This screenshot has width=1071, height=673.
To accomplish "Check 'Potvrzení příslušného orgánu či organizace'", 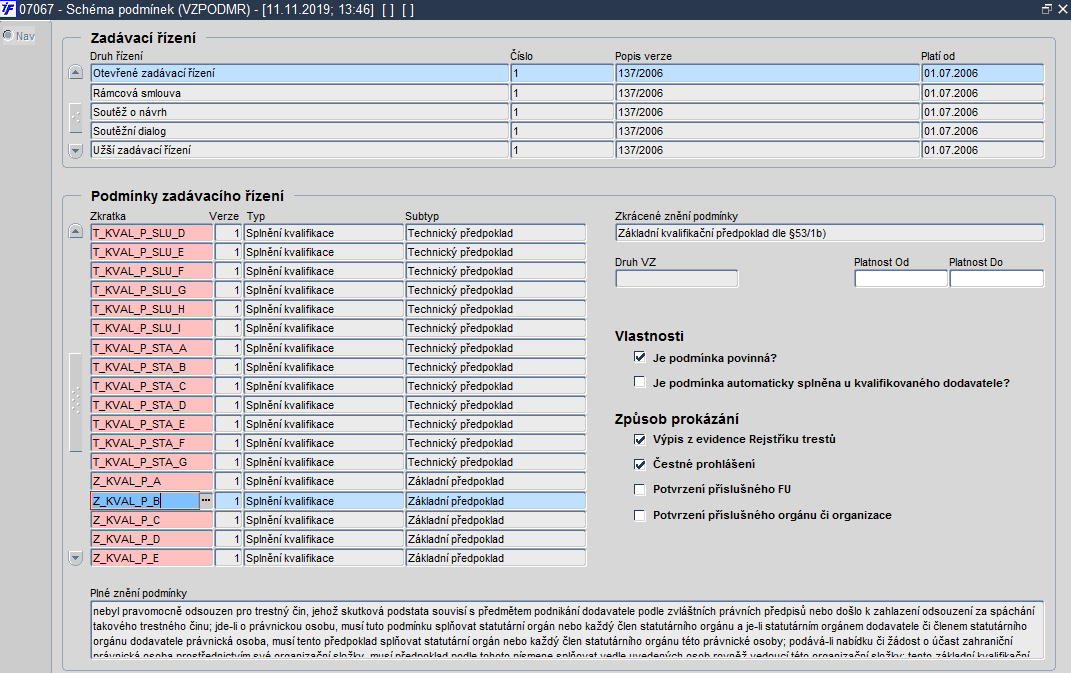I will pyautogui.click(x=639, y=515).
